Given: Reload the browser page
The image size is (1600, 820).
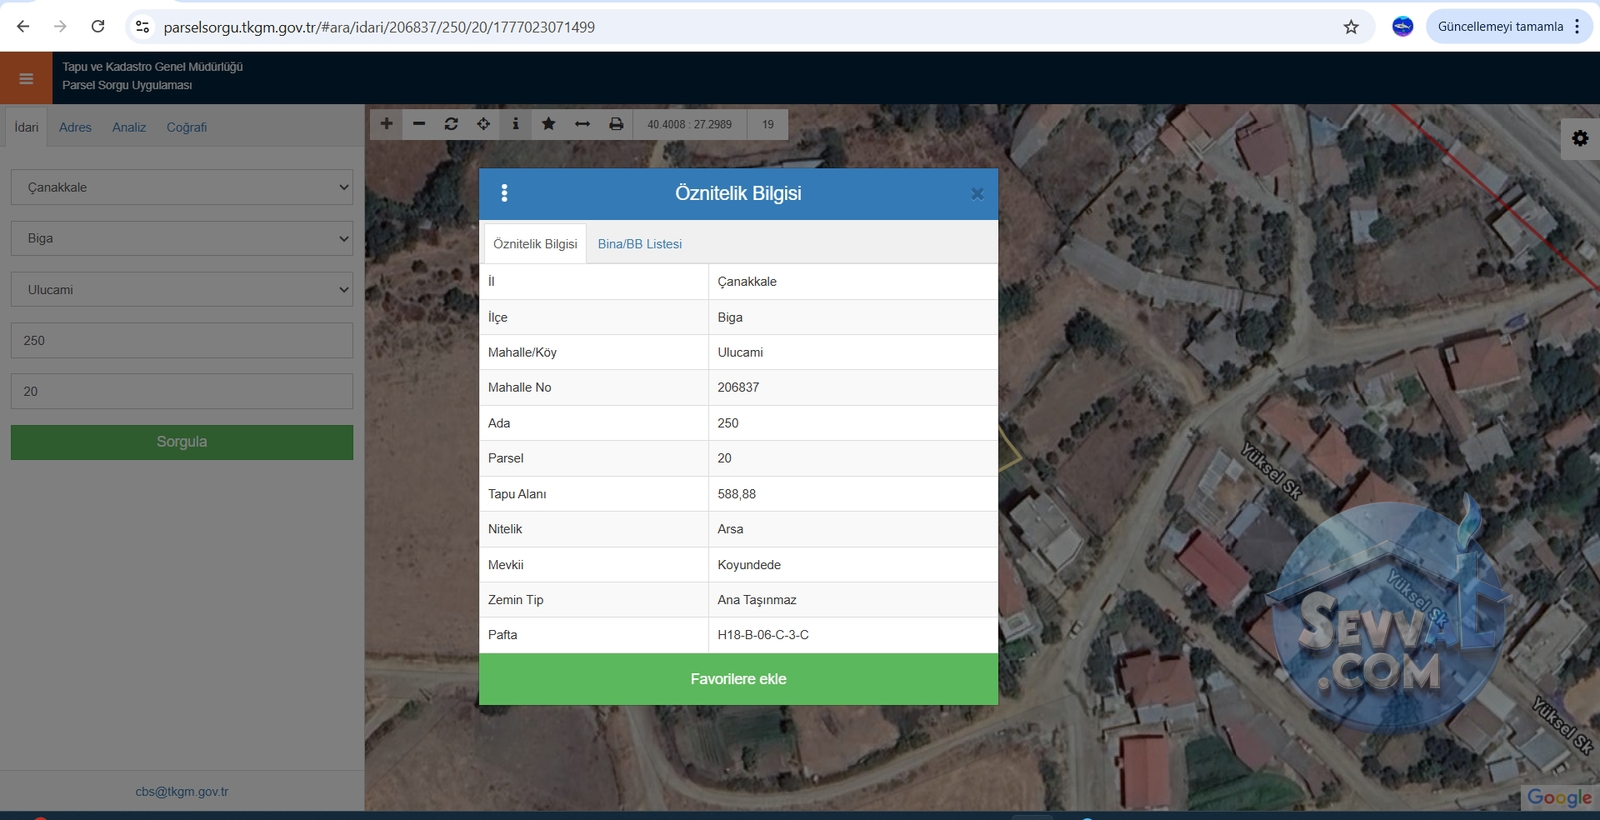Looking at the screenshot, I should [x=98, y=27].
